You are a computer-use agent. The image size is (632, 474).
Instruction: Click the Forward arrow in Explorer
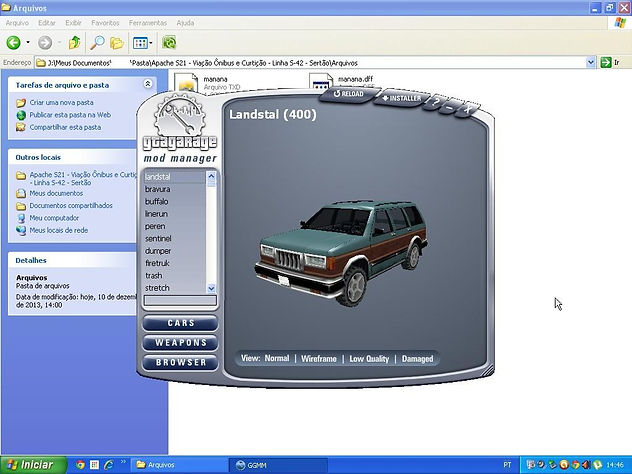(45, 42)
